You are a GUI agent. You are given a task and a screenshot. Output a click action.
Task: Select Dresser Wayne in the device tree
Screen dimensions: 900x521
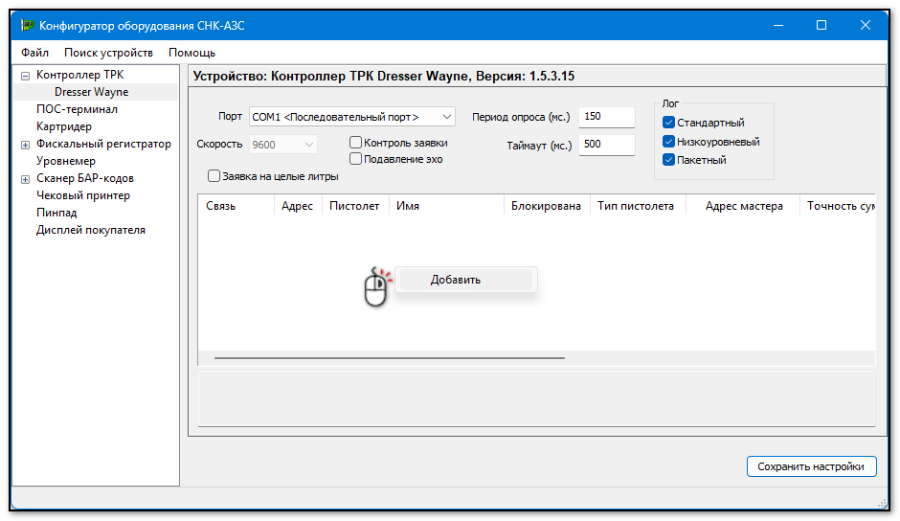pyautogui.click(x=91, y=92)
